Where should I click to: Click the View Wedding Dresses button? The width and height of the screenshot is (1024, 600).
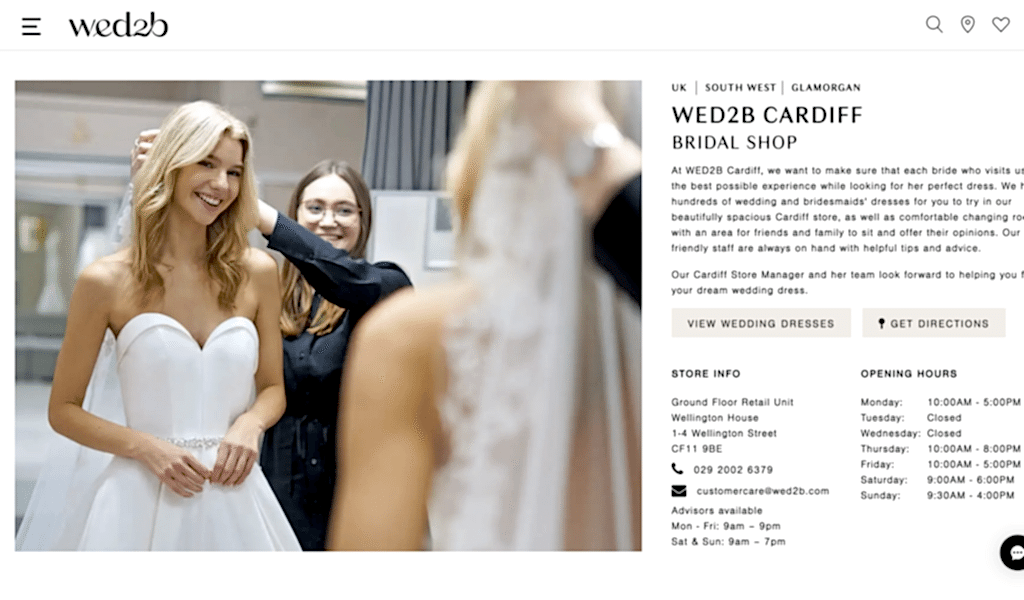[761, 323]
